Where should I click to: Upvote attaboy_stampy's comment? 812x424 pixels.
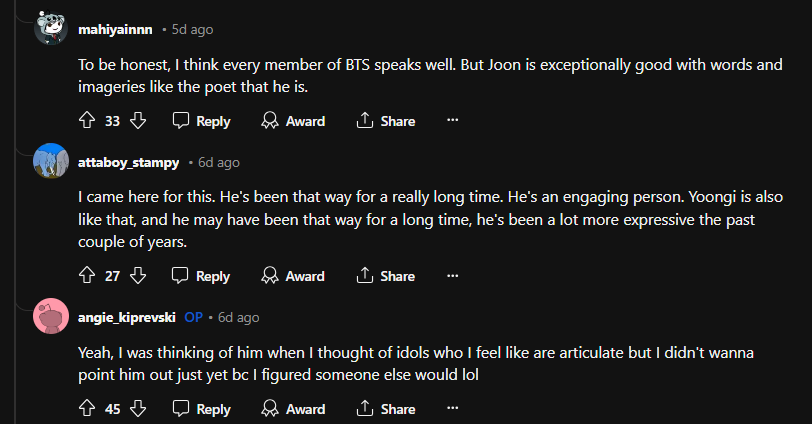coord(87,276)
